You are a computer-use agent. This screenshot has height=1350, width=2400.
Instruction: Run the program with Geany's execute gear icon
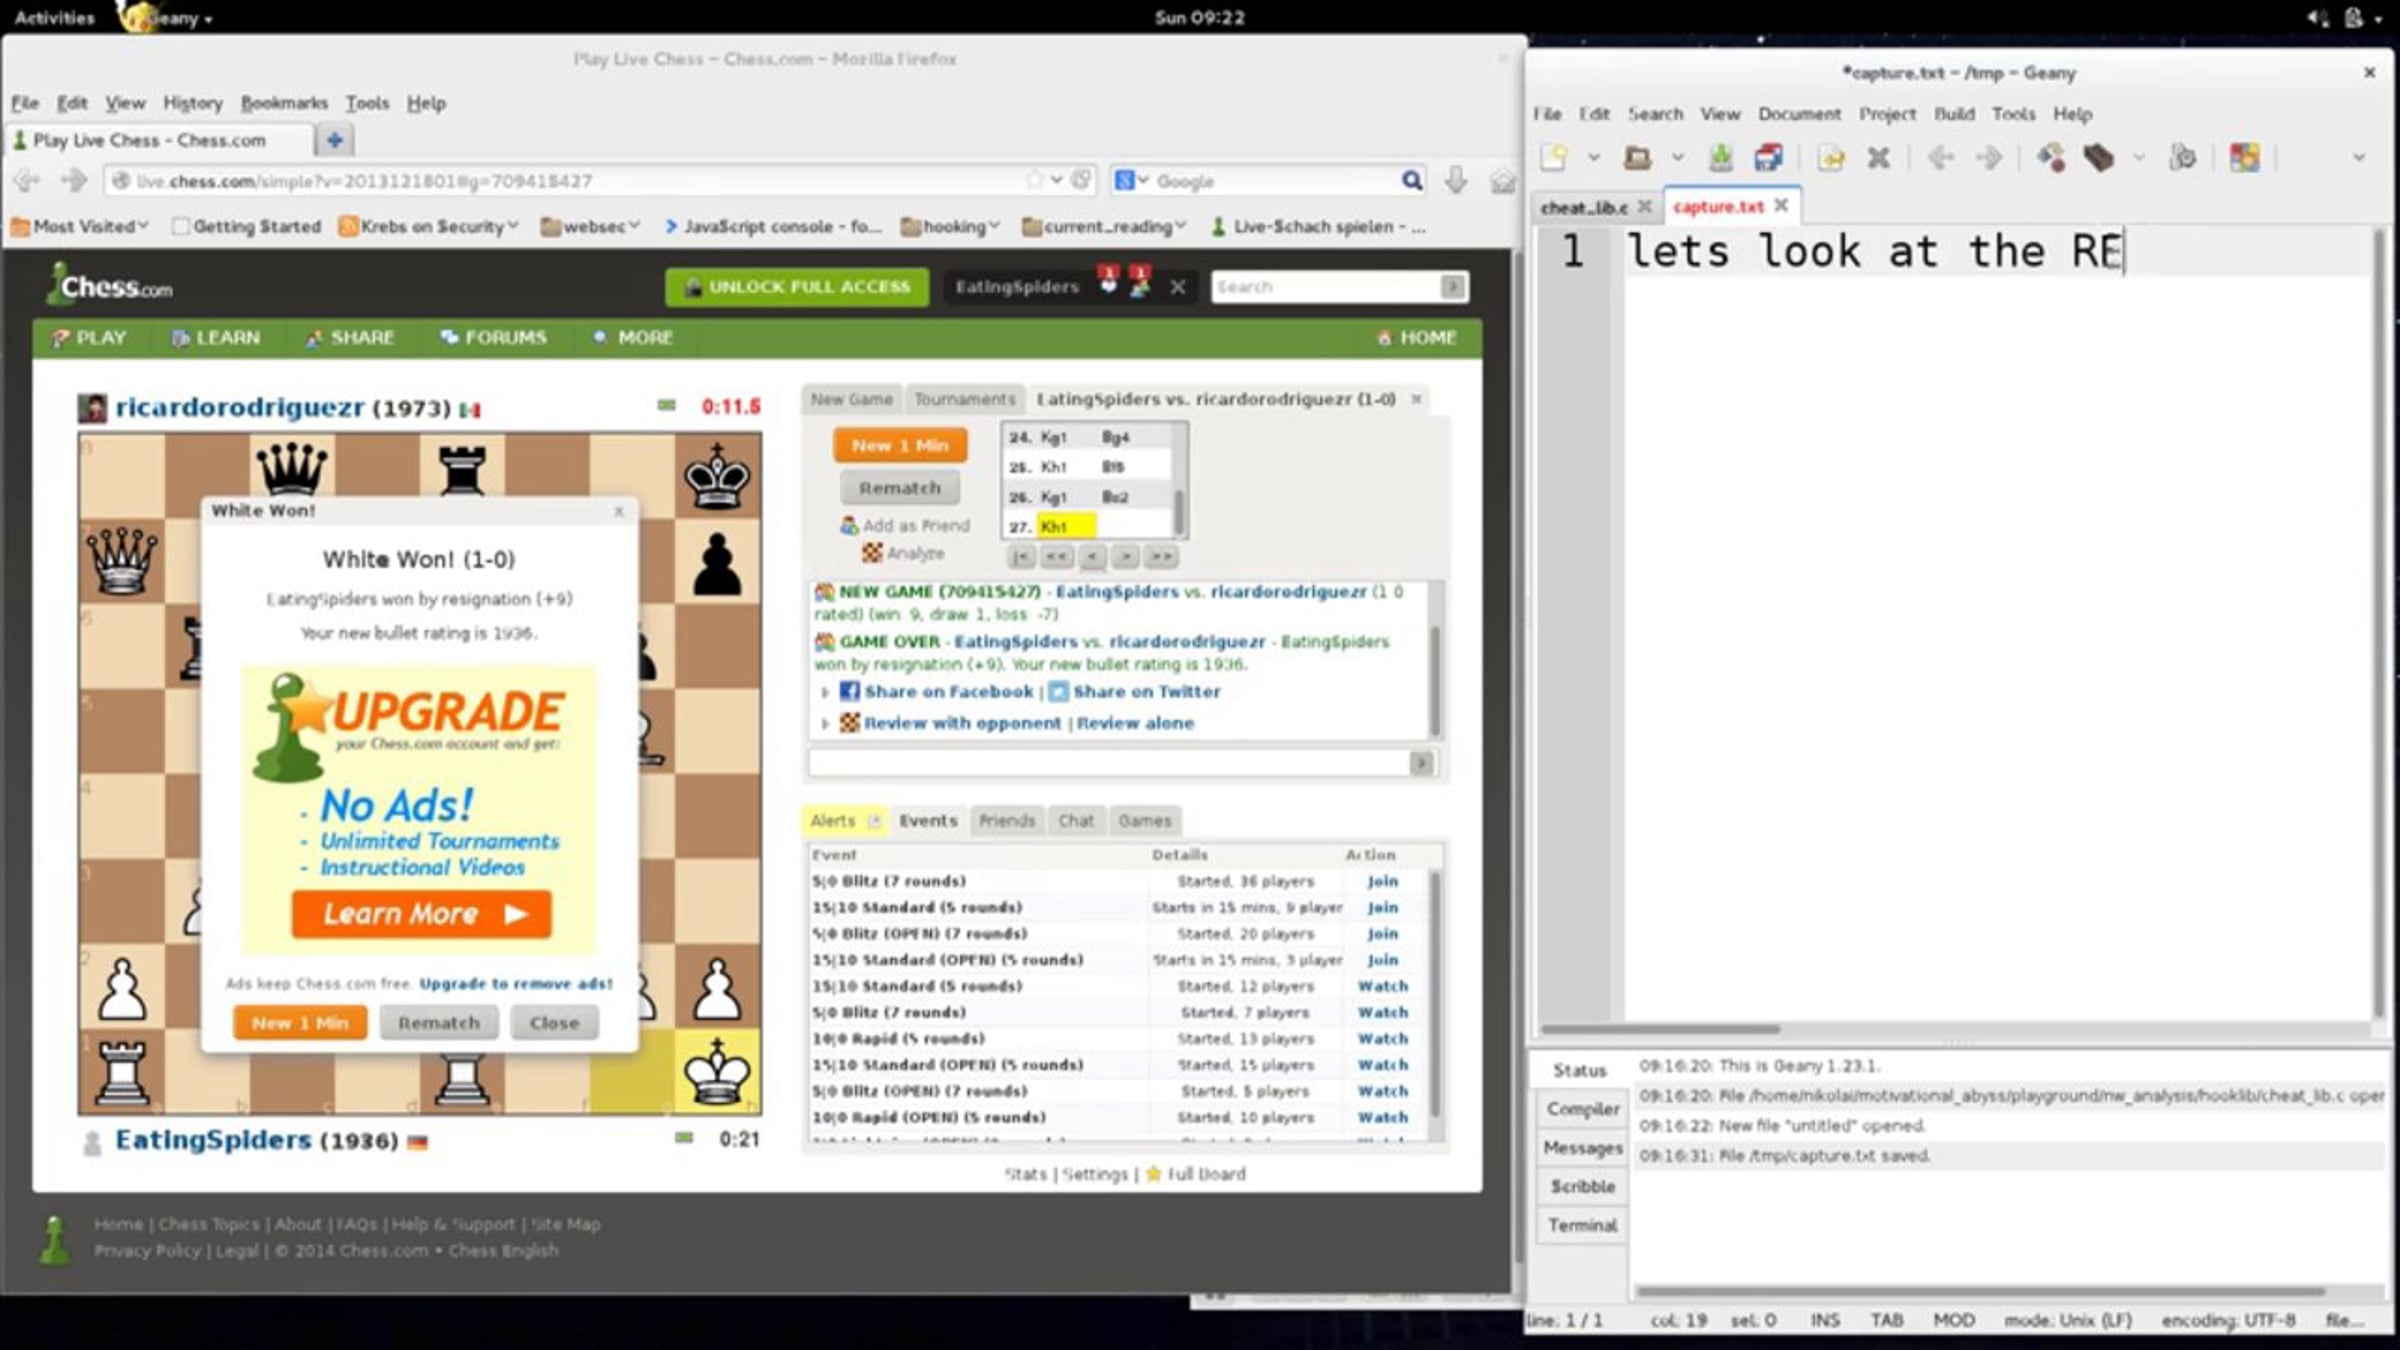click(2183, 157)
